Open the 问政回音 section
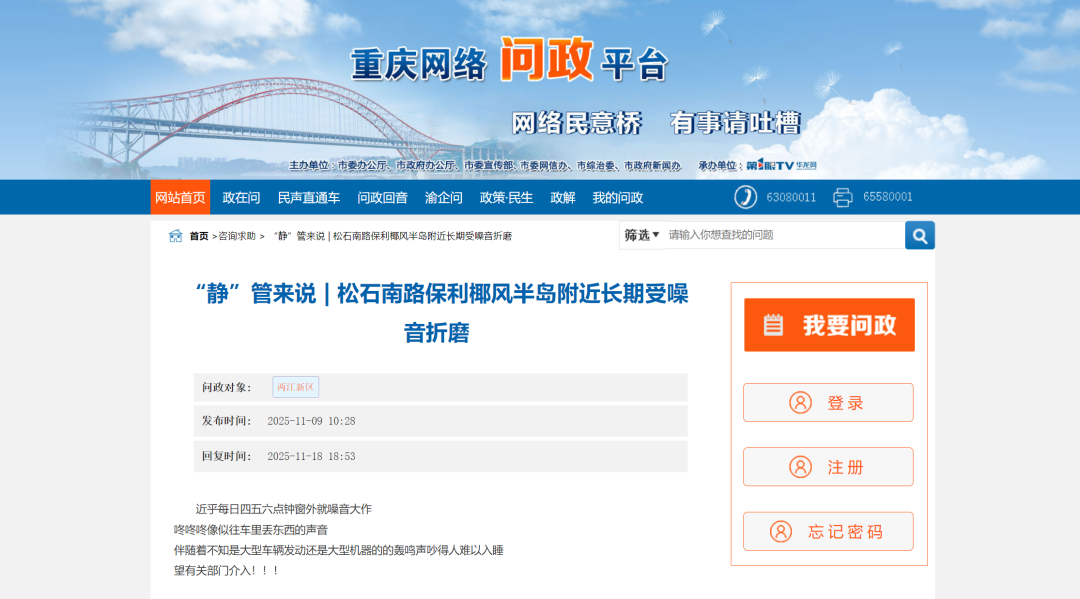Viewport: 1080px width, 599px height. click(x=382, y=197)
